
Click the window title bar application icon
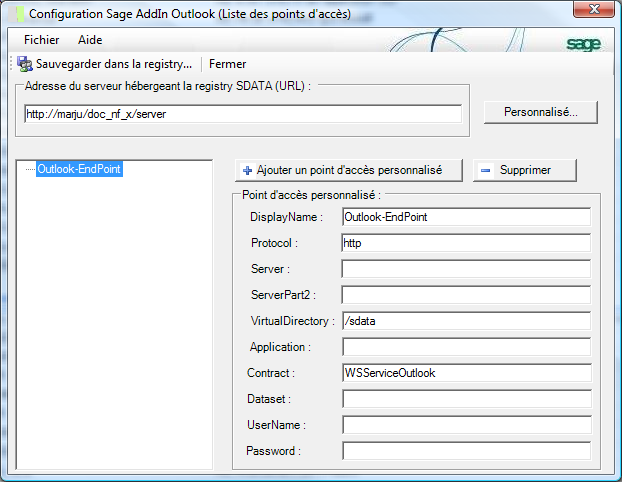[x=16, y=14]
